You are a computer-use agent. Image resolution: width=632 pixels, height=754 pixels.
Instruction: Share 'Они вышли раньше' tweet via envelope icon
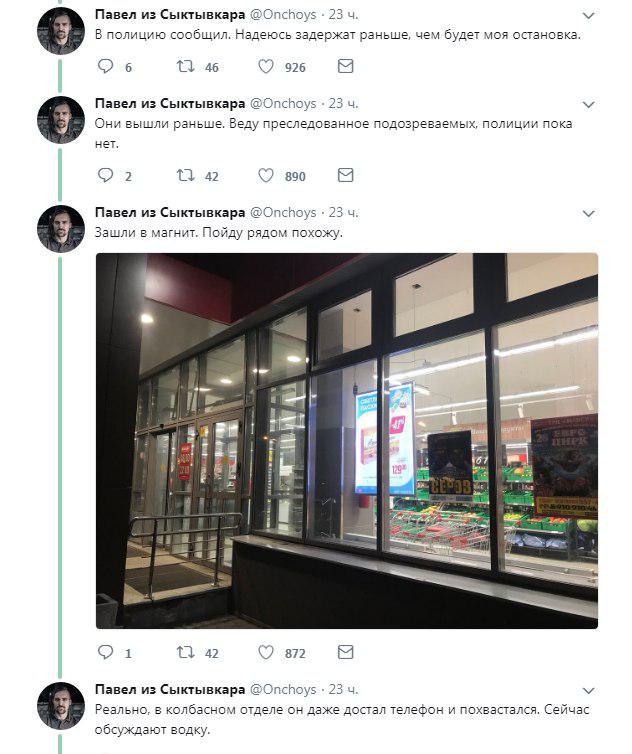tap(345, 176)
